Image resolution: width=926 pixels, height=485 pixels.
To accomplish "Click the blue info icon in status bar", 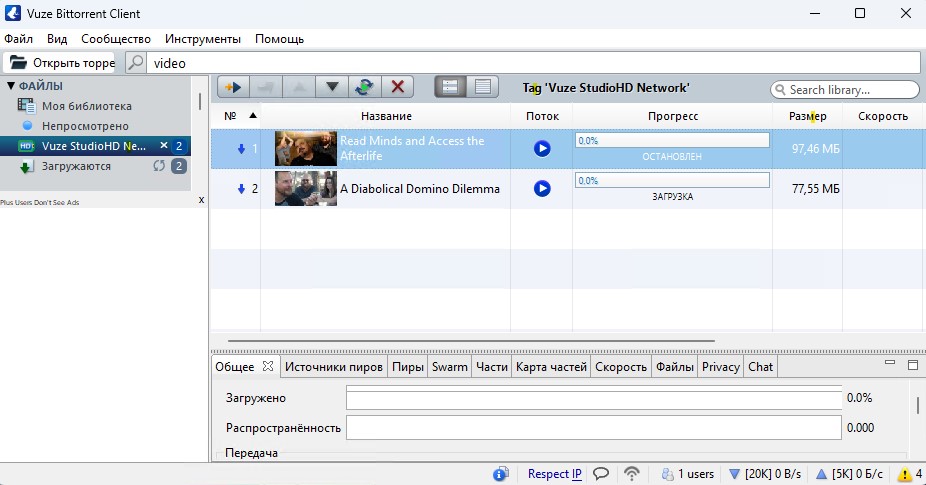I will 501,474.
